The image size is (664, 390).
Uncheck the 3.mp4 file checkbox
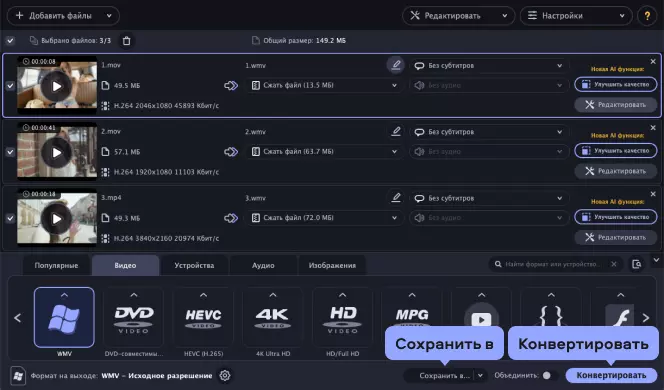(10, 219)
